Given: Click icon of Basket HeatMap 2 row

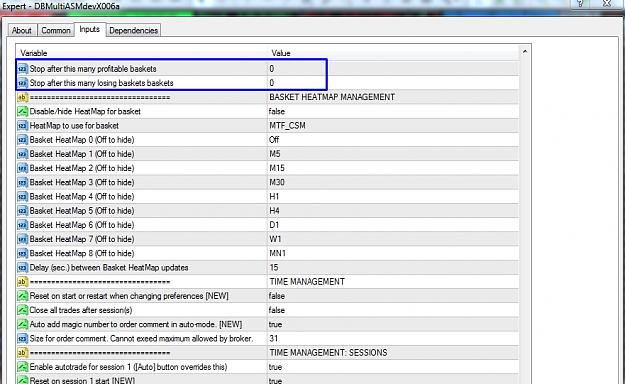Looking at the screenshot, I should [x=22, y=168].
